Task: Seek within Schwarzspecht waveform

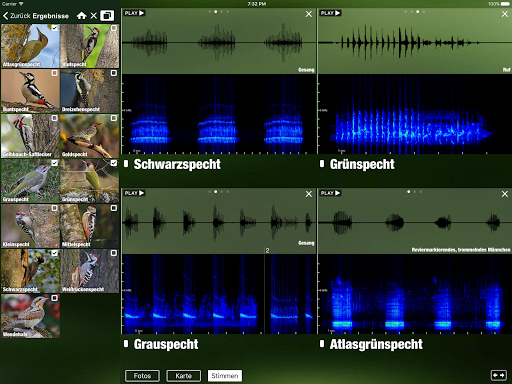Action: point(219,43)
